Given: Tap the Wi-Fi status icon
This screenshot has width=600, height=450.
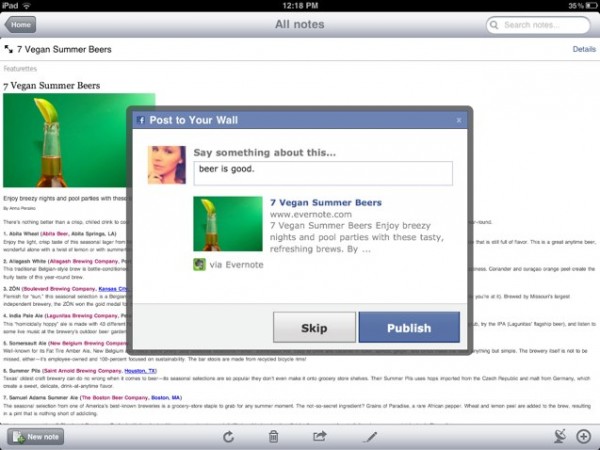Looking at the screenshot, I should 26,5.
